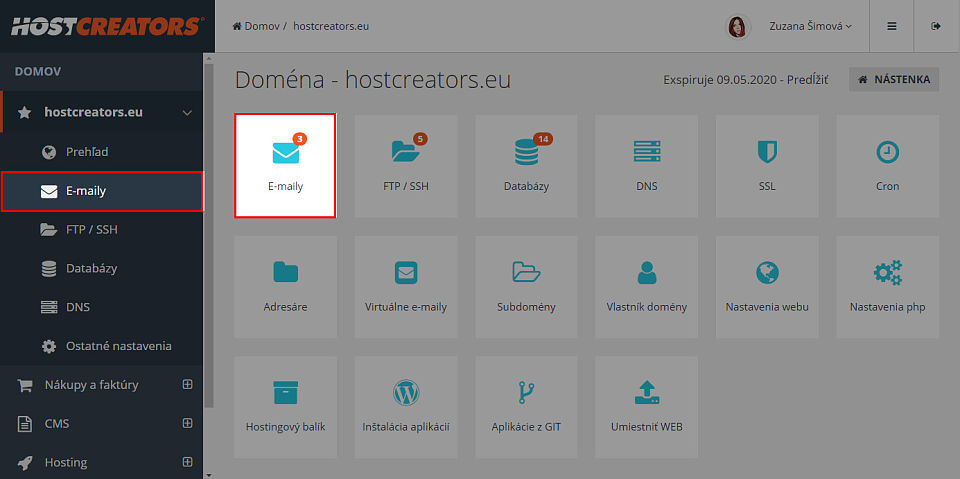The width and height of the screenshot is (960, 479).
Task: Select Prehľad in the sidebar
Action: coord(102,152)
